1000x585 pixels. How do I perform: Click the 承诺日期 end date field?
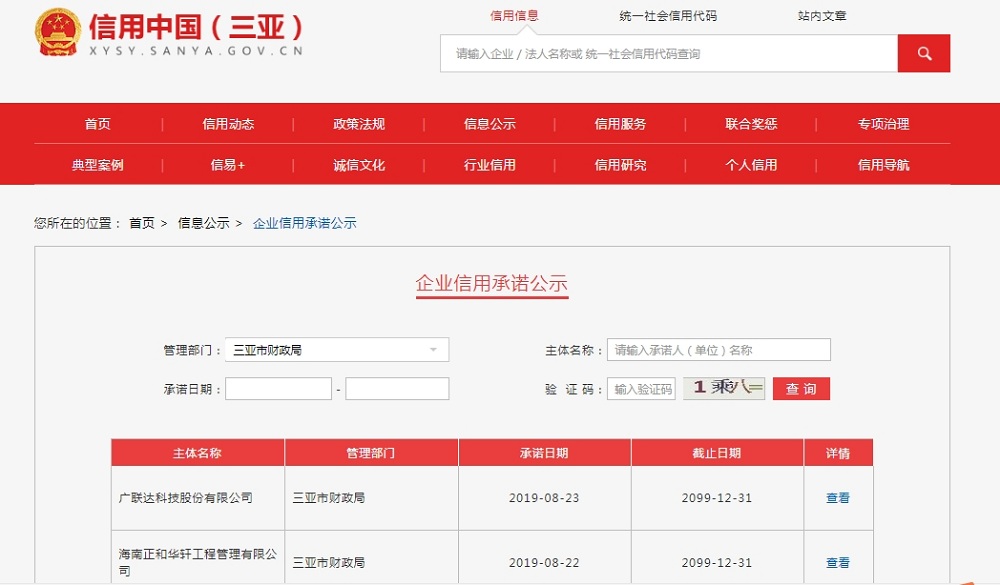tap(397, 389)
